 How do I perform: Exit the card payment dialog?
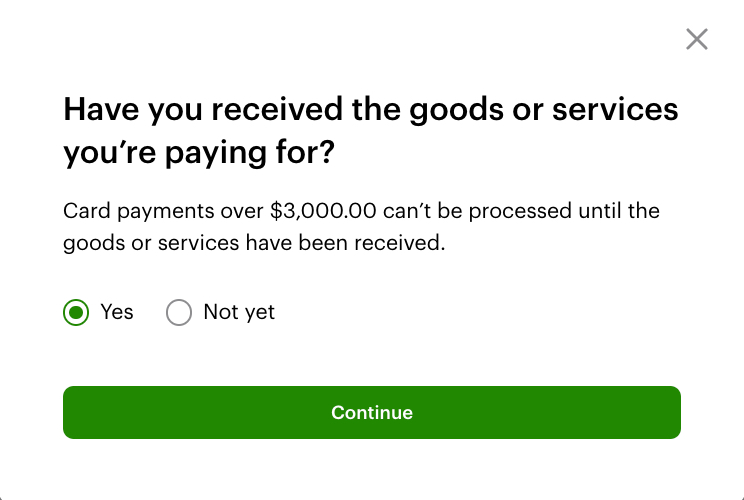pyautogui.click(x=696, y=40)
